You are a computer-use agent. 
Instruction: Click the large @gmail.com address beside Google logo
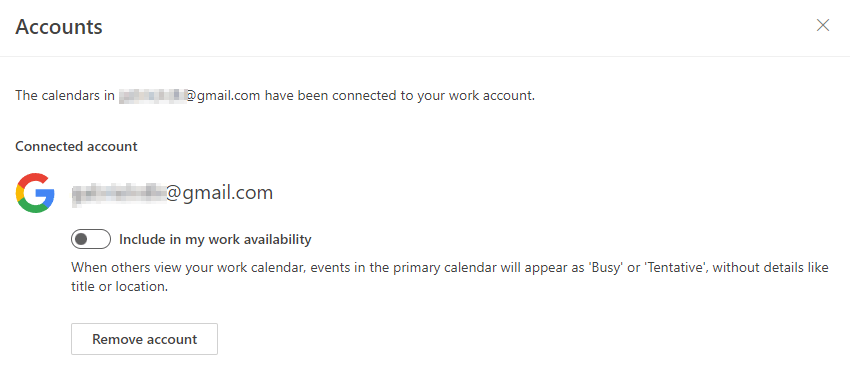(219, 193)
